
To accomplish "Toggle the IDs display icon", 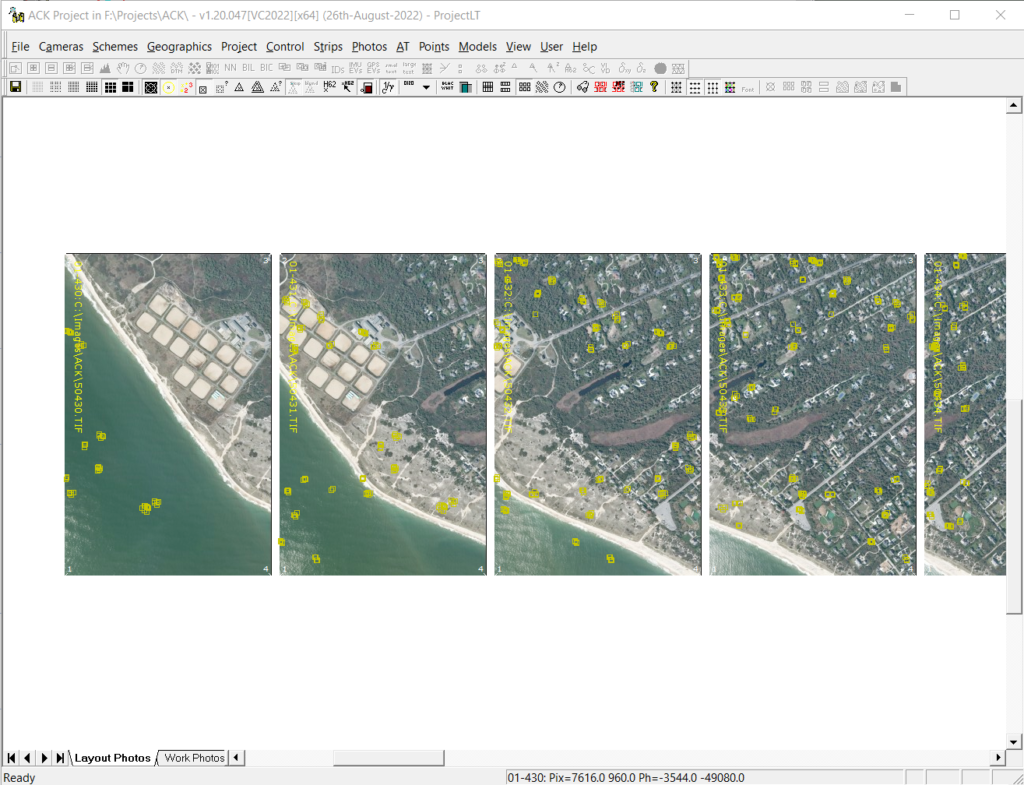I will coord(338,69).
